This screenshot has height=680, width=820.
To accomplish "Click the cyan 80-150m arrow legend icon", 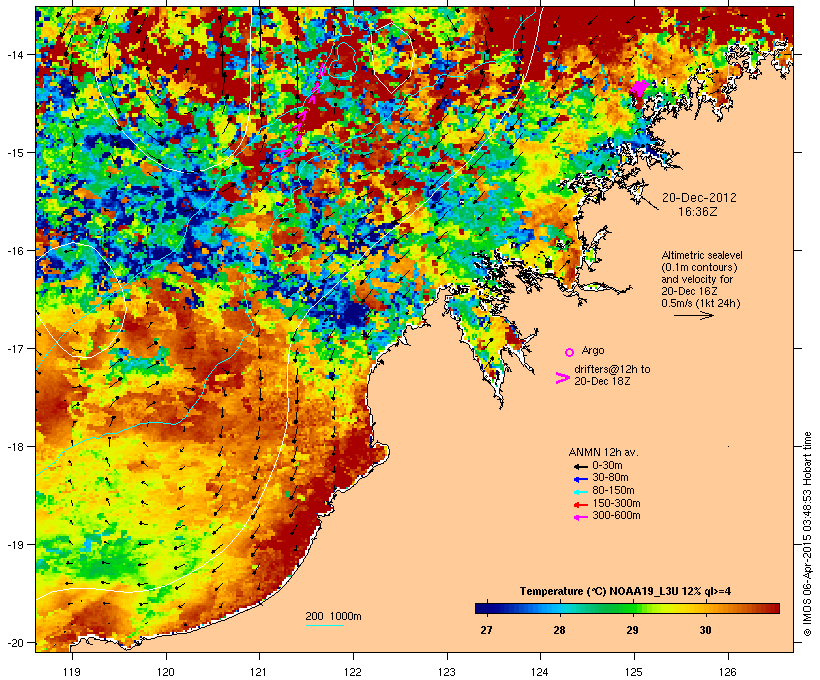I will tap(580, 492).
